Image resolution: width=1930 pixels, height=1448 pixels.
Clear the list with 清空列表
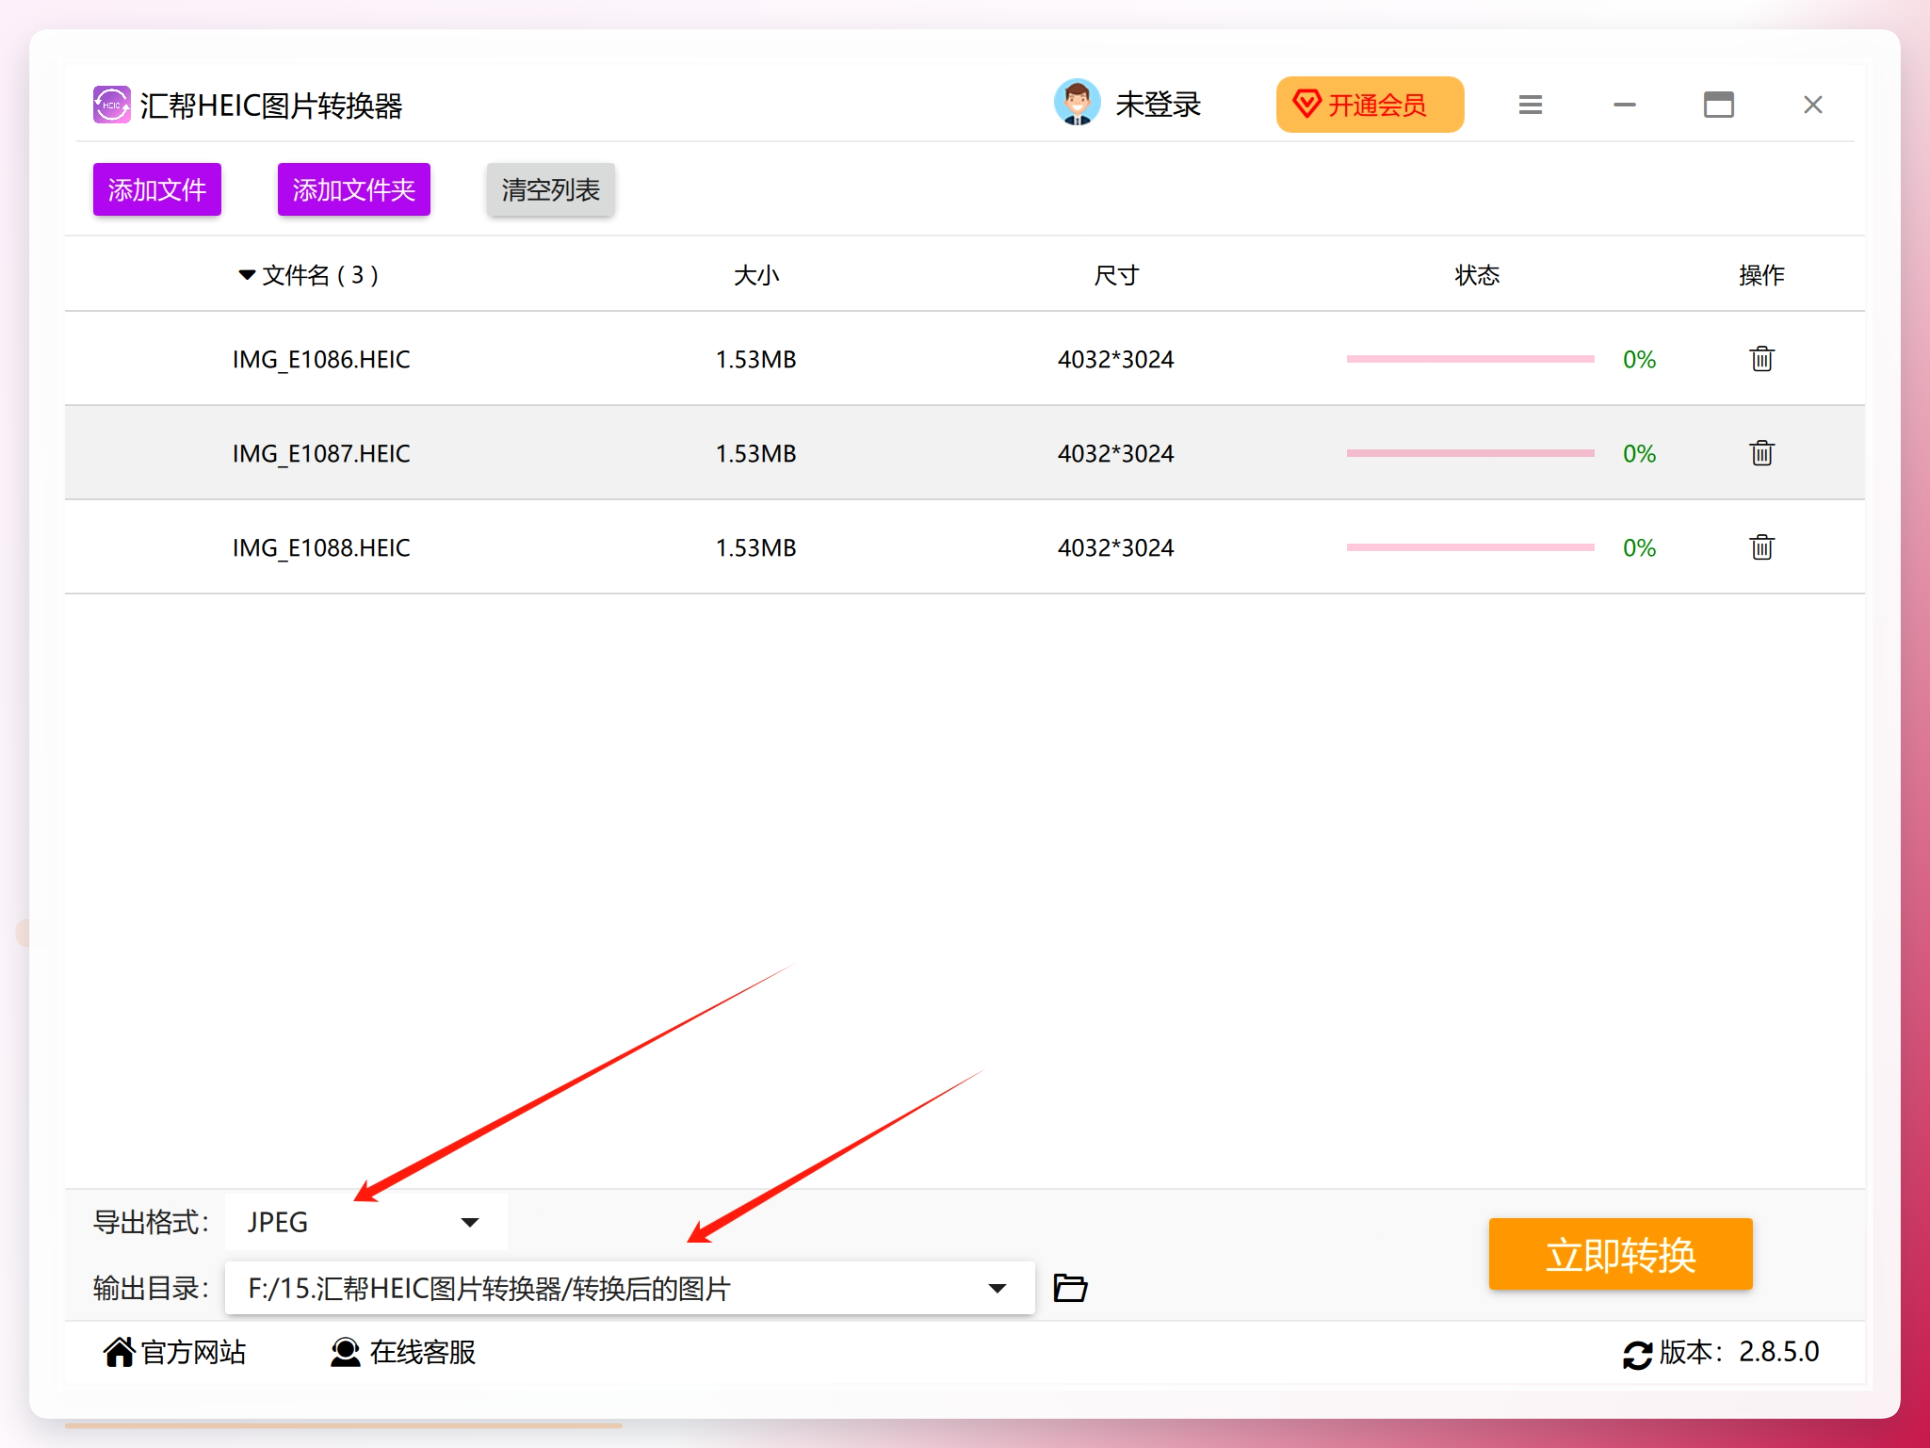[x=550, y=189]
